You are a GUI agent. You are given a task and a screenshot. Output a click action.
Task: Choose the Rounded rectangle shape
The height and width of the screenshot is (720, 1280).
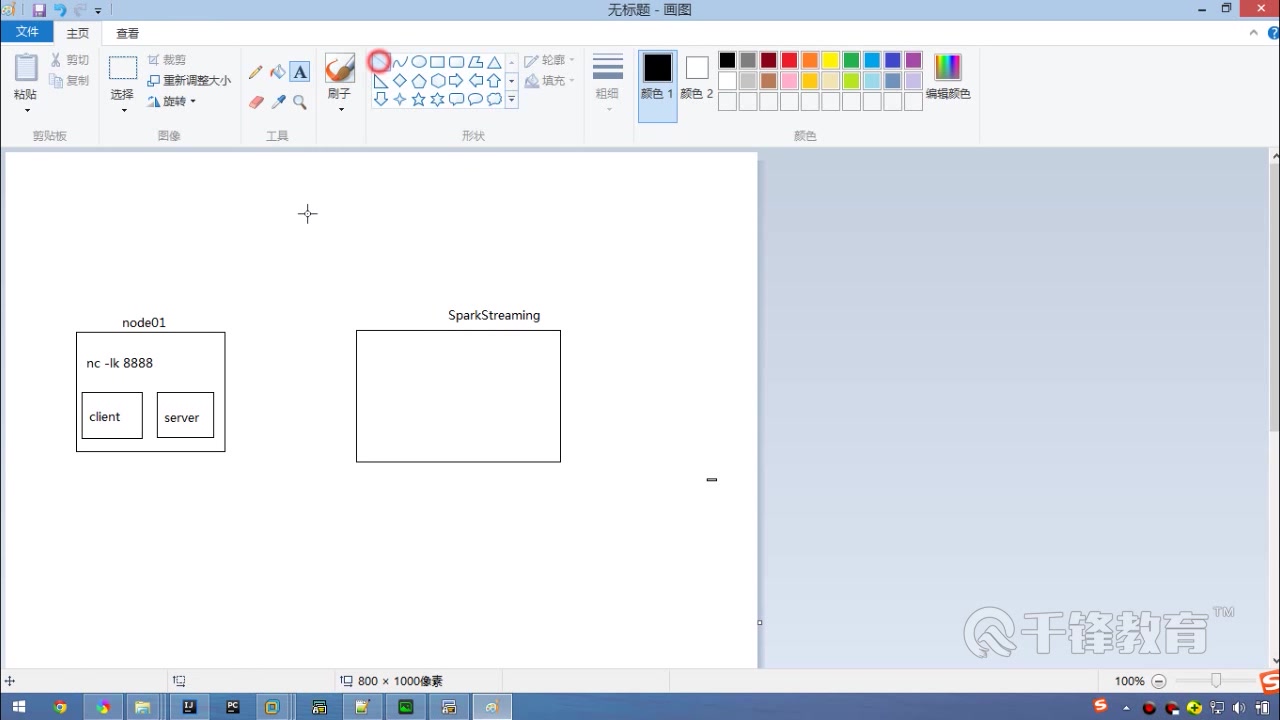click(x=456, y=62)
